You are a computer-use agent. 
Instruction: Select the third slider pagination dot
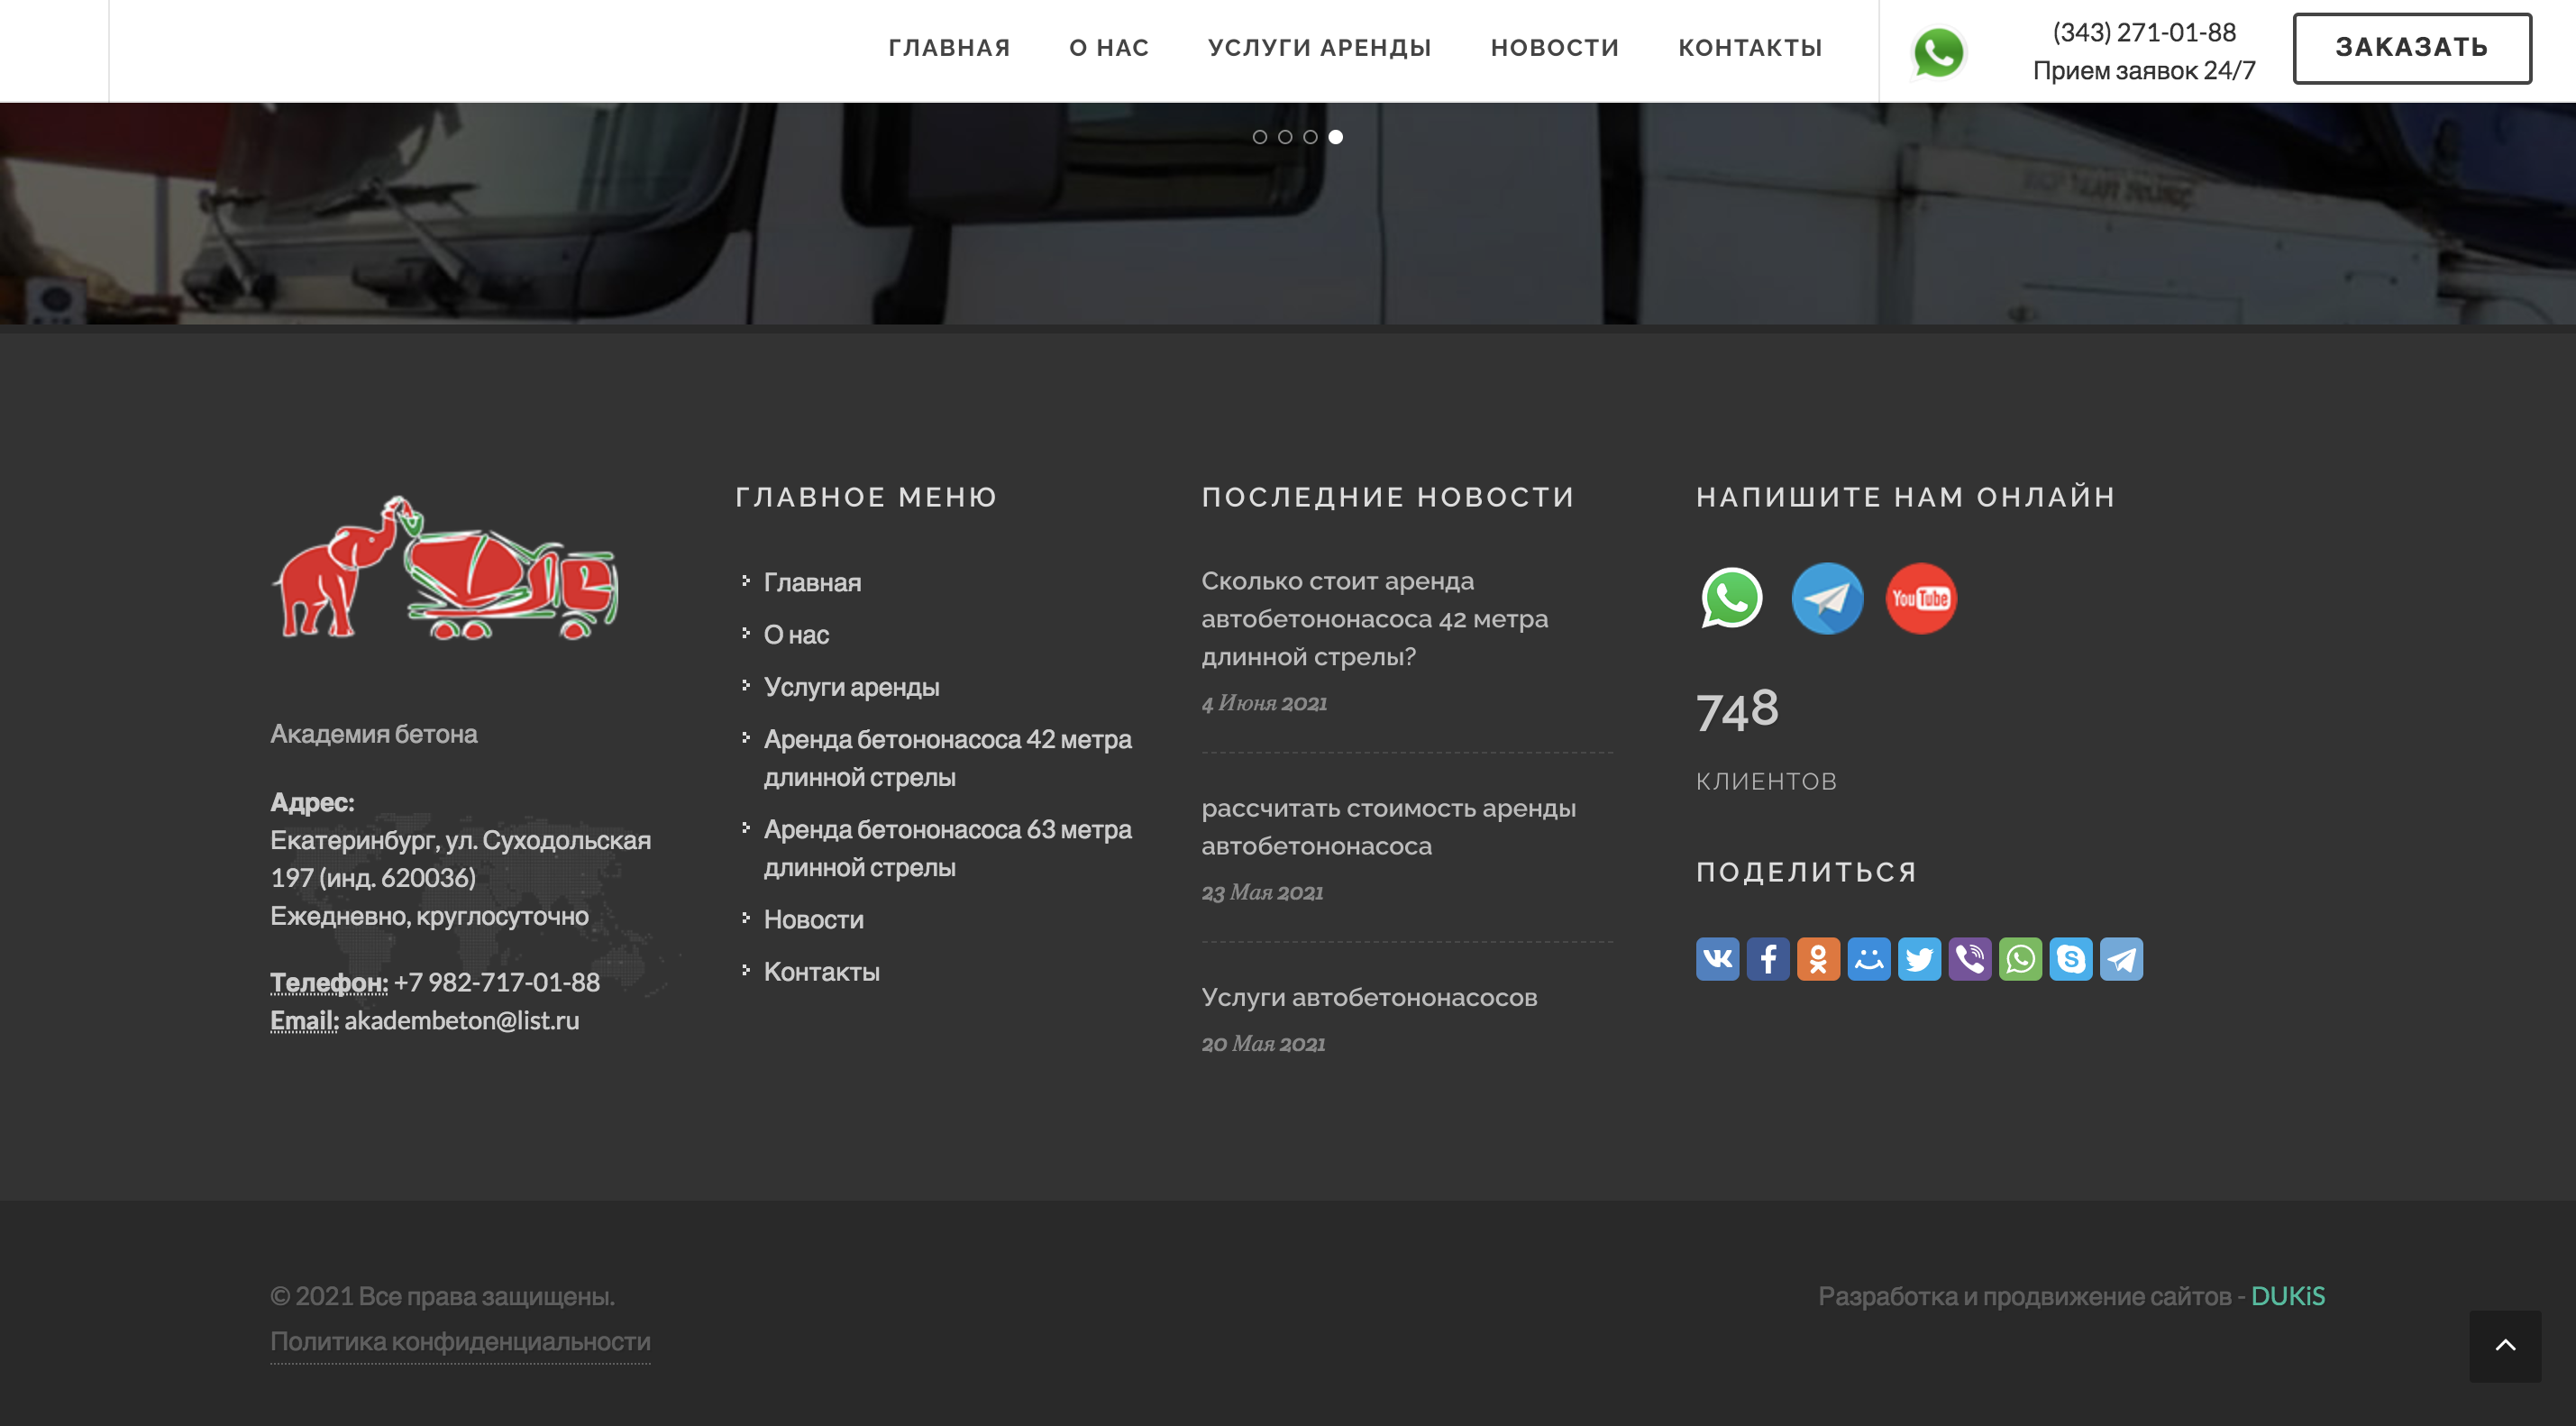[1310, 137]
